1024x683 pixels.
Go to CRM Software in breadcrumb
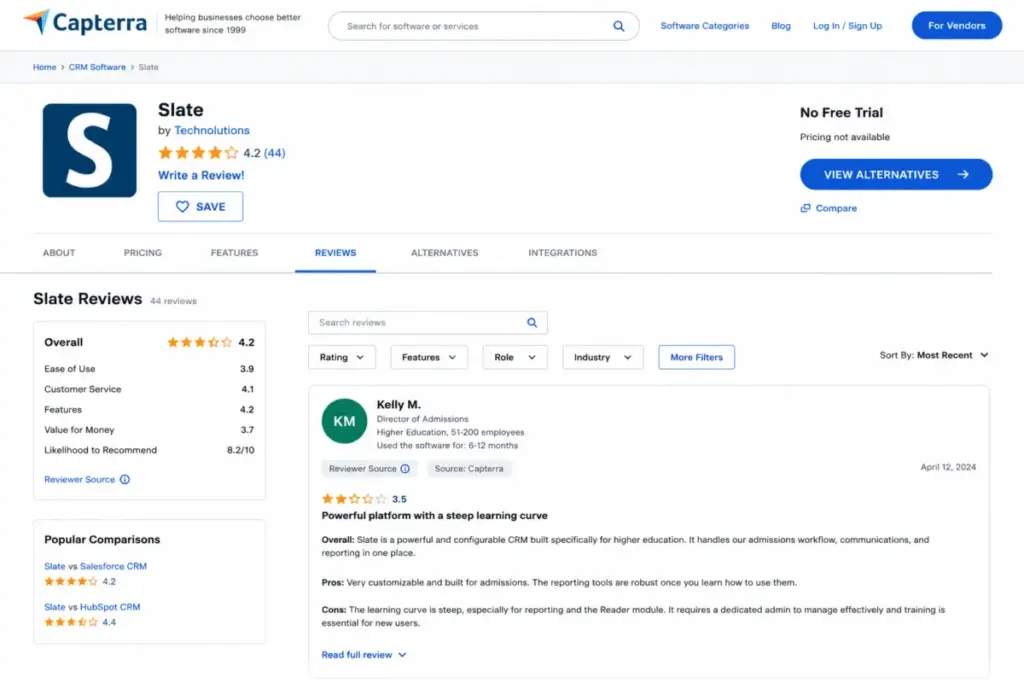coord(97,67)
